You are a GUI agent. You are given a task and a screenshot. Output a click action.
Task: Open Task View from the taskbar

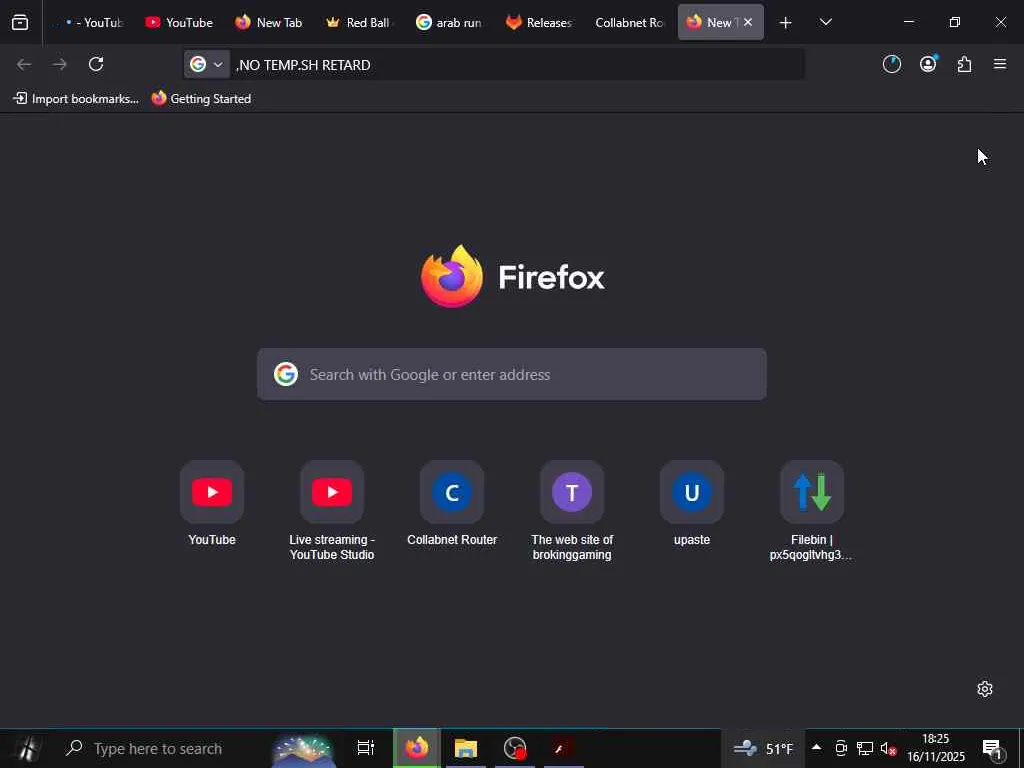(366, 748)
